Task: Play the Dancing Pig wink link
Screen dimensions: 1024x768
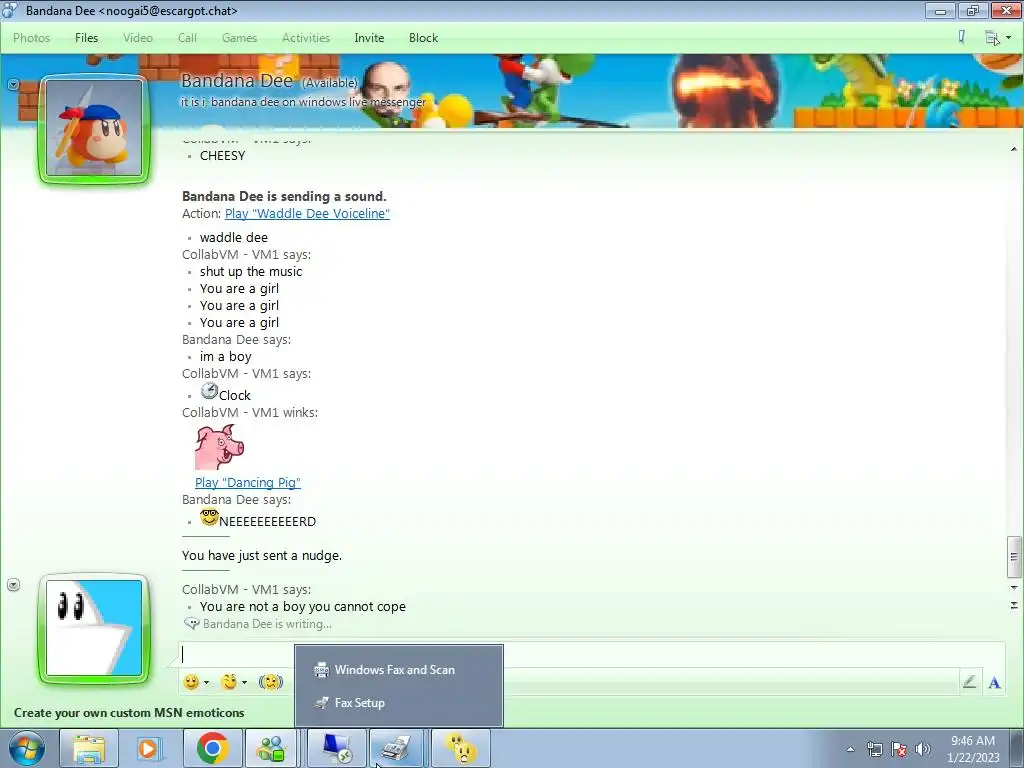Action: 248,483
